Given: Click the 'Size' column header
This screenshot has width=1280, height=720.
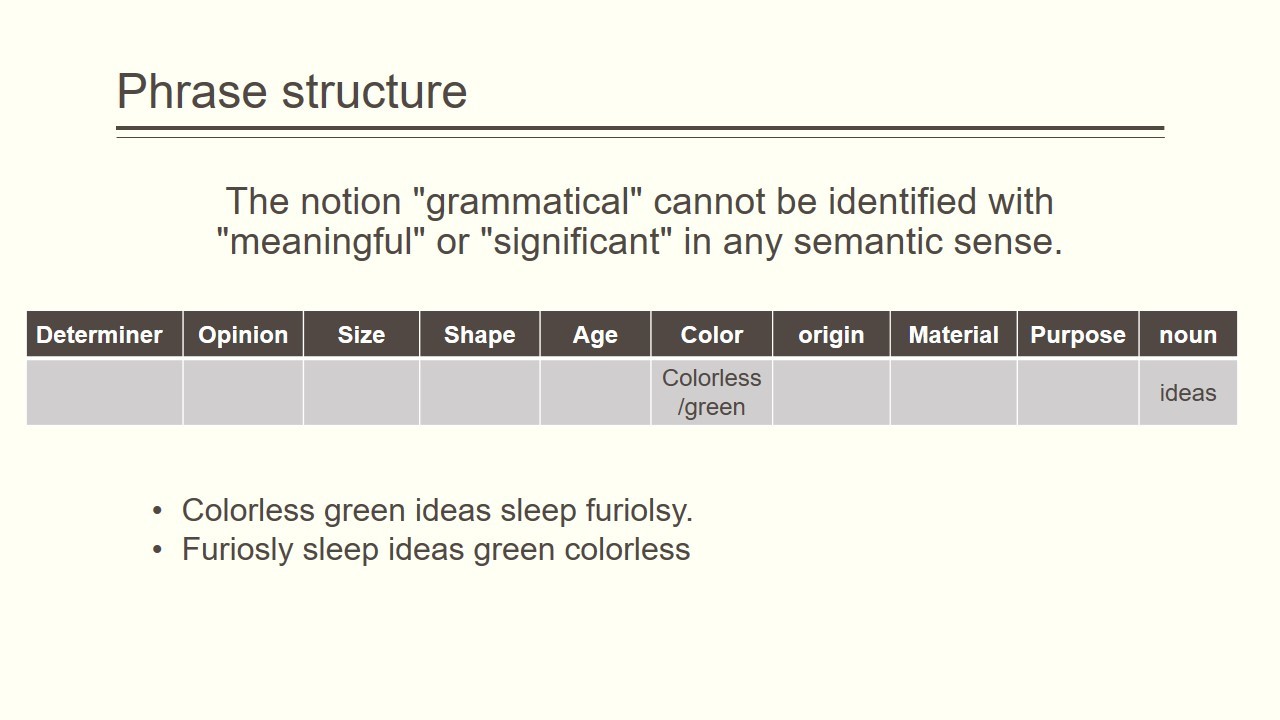Looking at the screenshot, I should pos(361,334).
